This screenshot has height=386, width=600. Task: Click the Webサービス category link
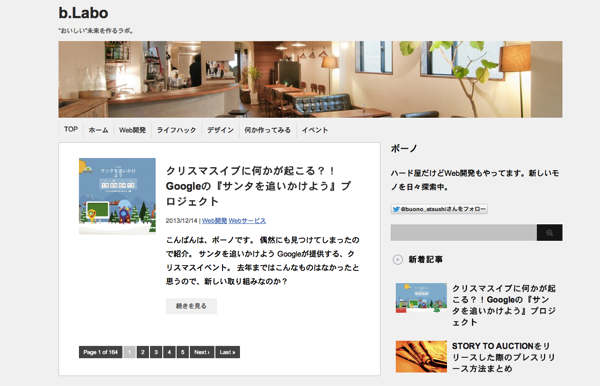point(247,221)
